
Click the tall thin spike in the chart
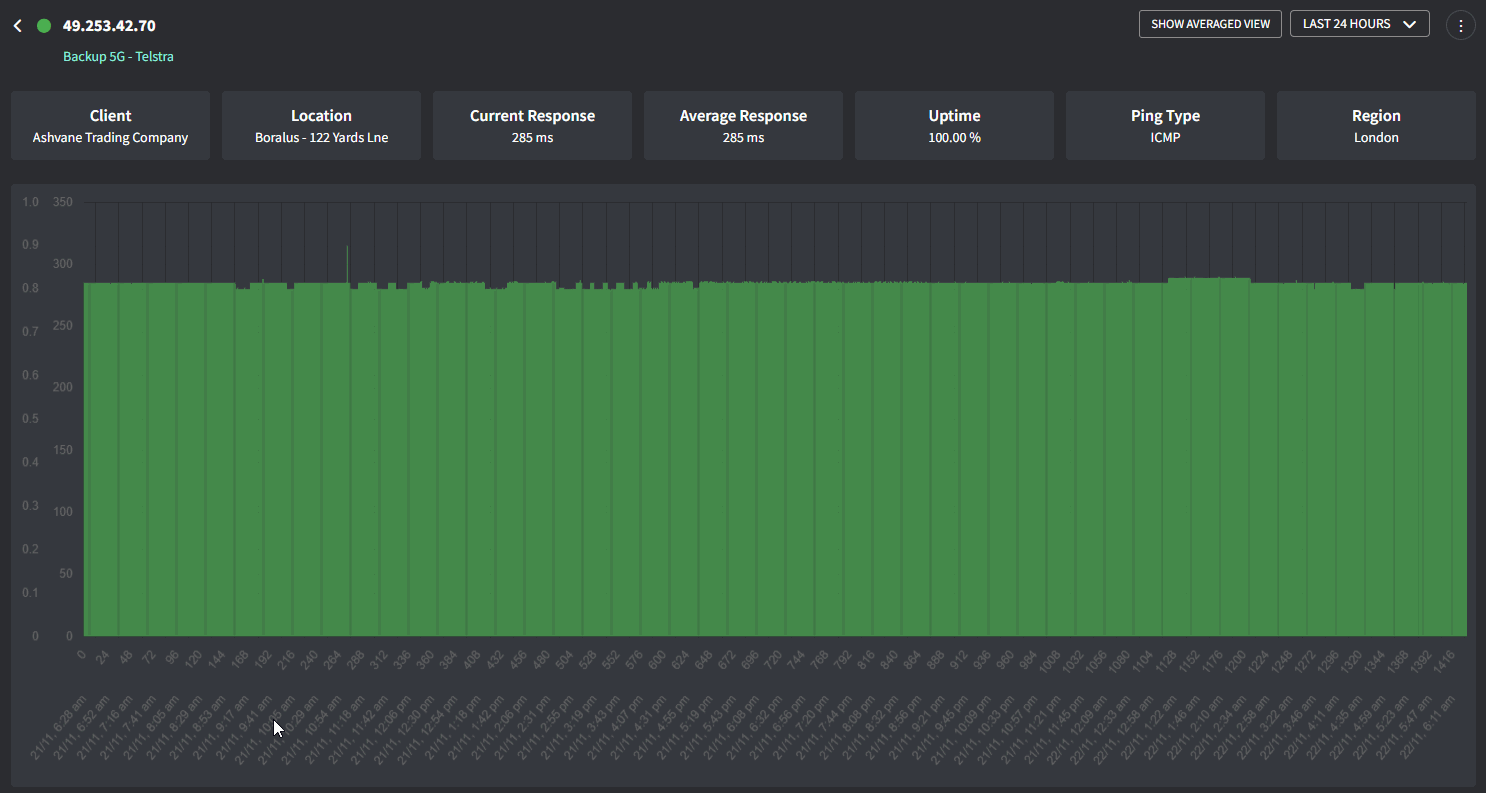(347, 262)
